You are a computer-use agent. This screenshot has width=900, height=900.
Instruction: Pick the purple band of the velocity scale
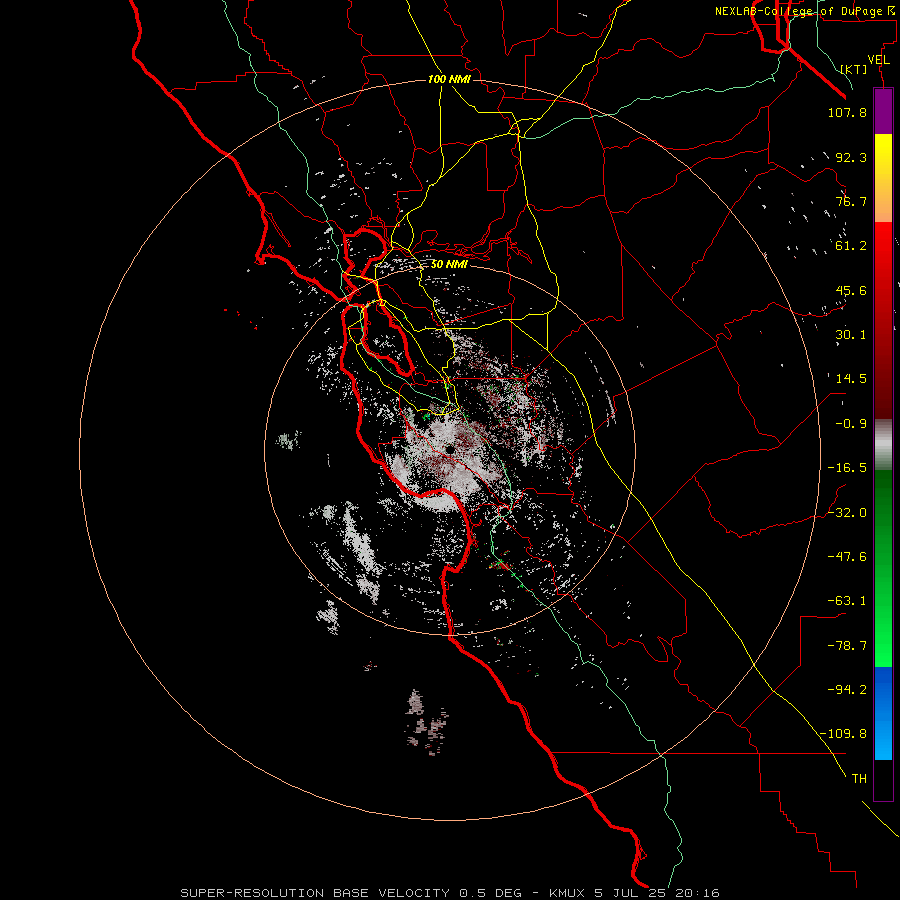coord(883,111)
